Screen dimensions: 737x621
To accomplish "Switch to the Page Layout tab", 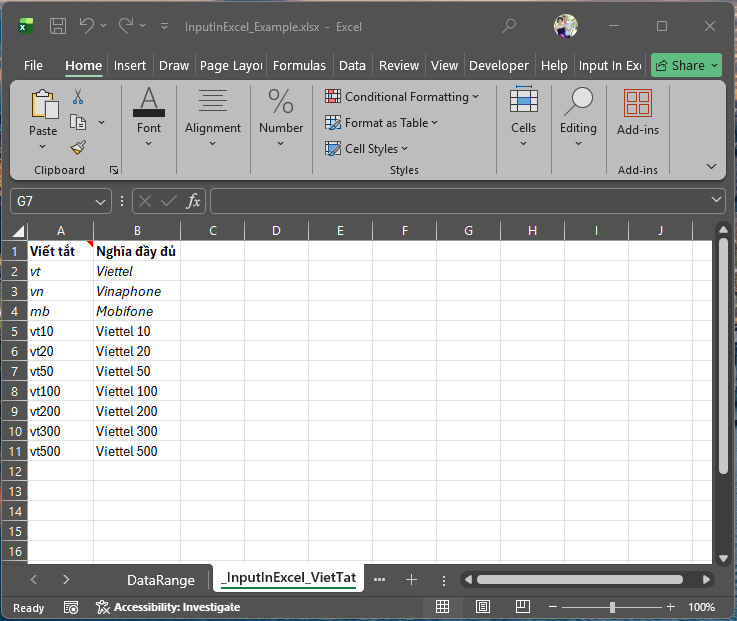I will (231, 65).
